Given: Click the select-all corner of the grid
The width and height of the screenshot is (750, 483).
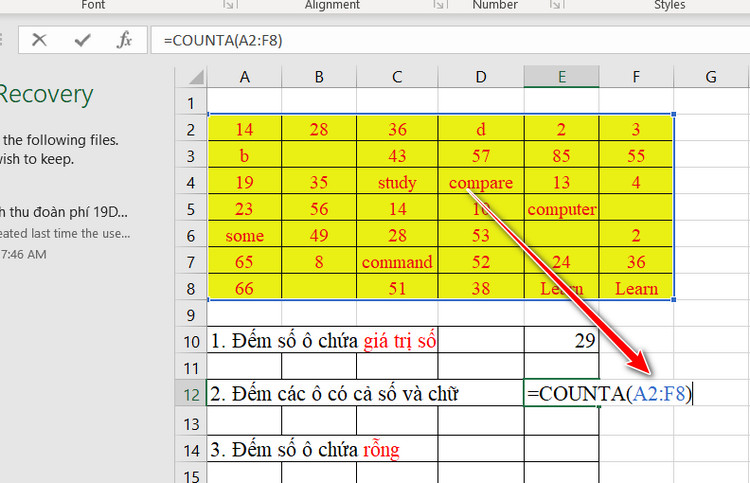Looking at the screenshot, I should 190,77.
